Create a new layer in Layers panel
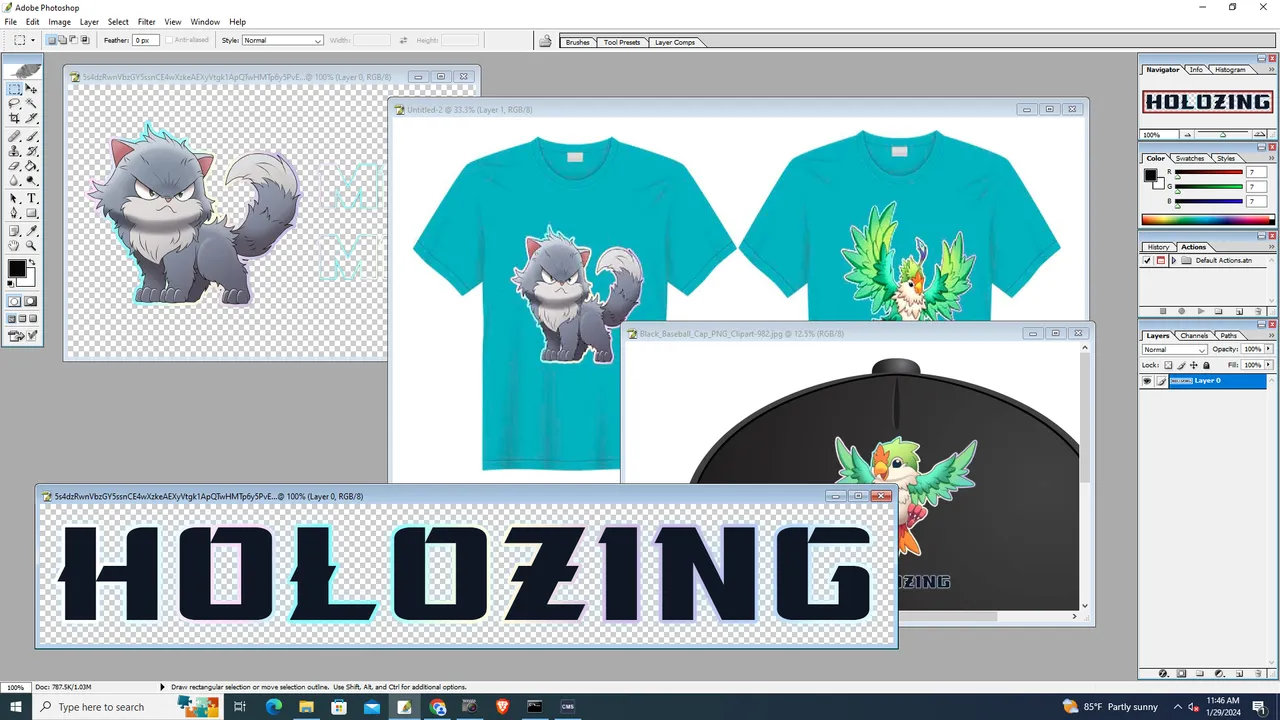 [1239, 674]
